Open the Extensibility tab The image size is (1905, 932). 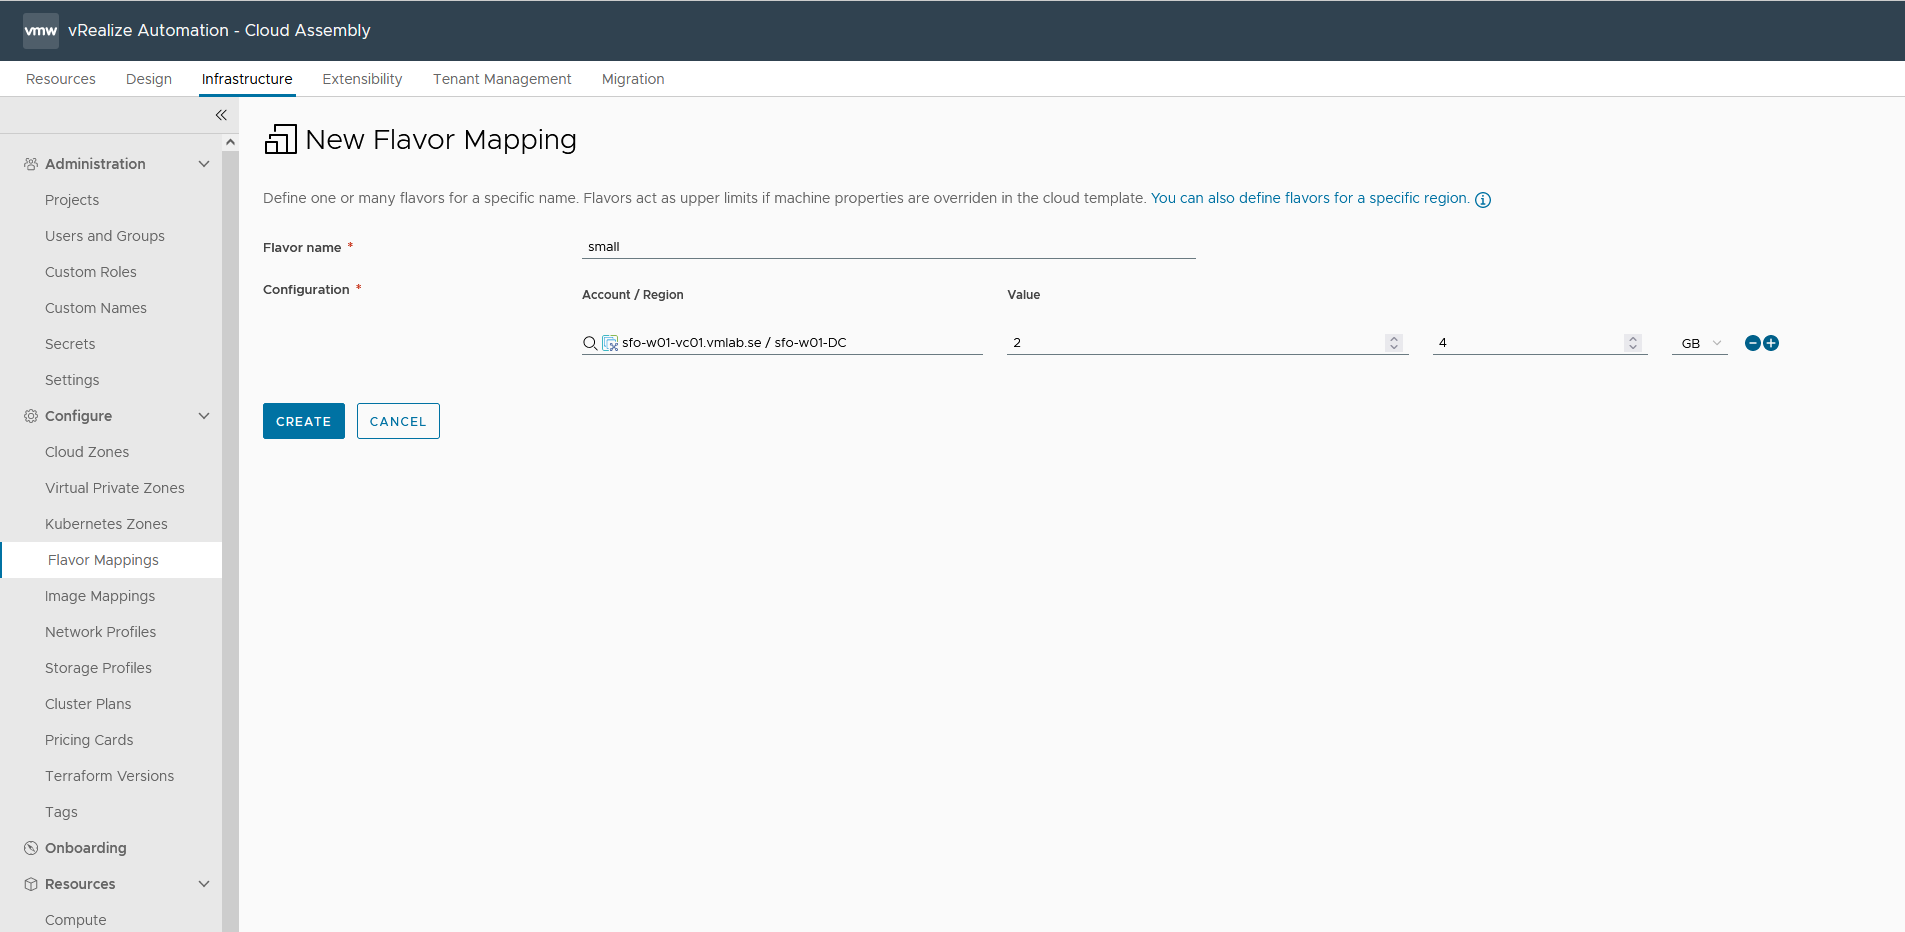pyautogui.click(x=362, y=79)
